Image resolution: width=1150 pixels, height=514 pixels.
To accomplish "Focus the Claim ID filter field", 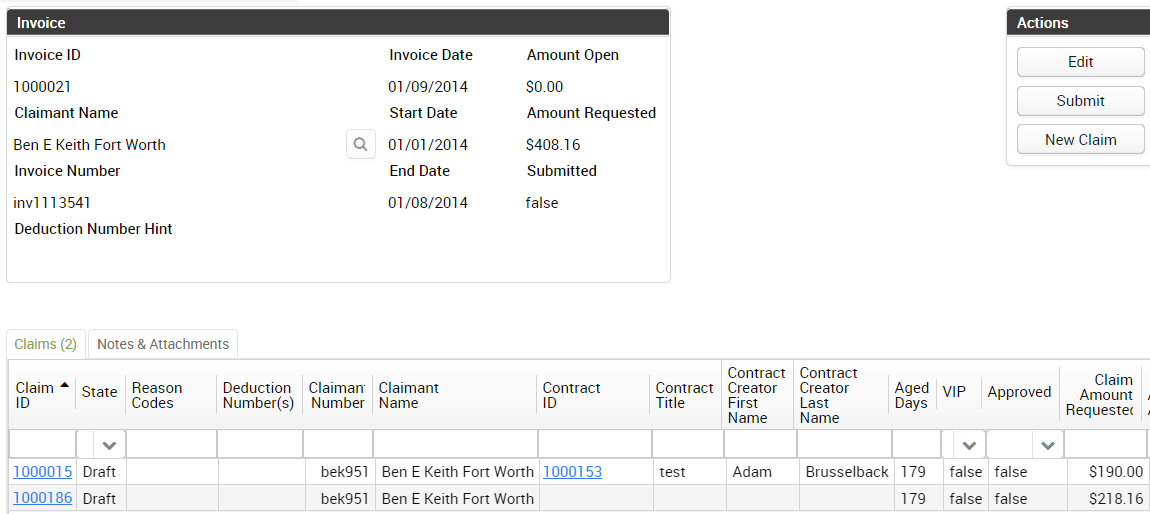I will point(42,445).
